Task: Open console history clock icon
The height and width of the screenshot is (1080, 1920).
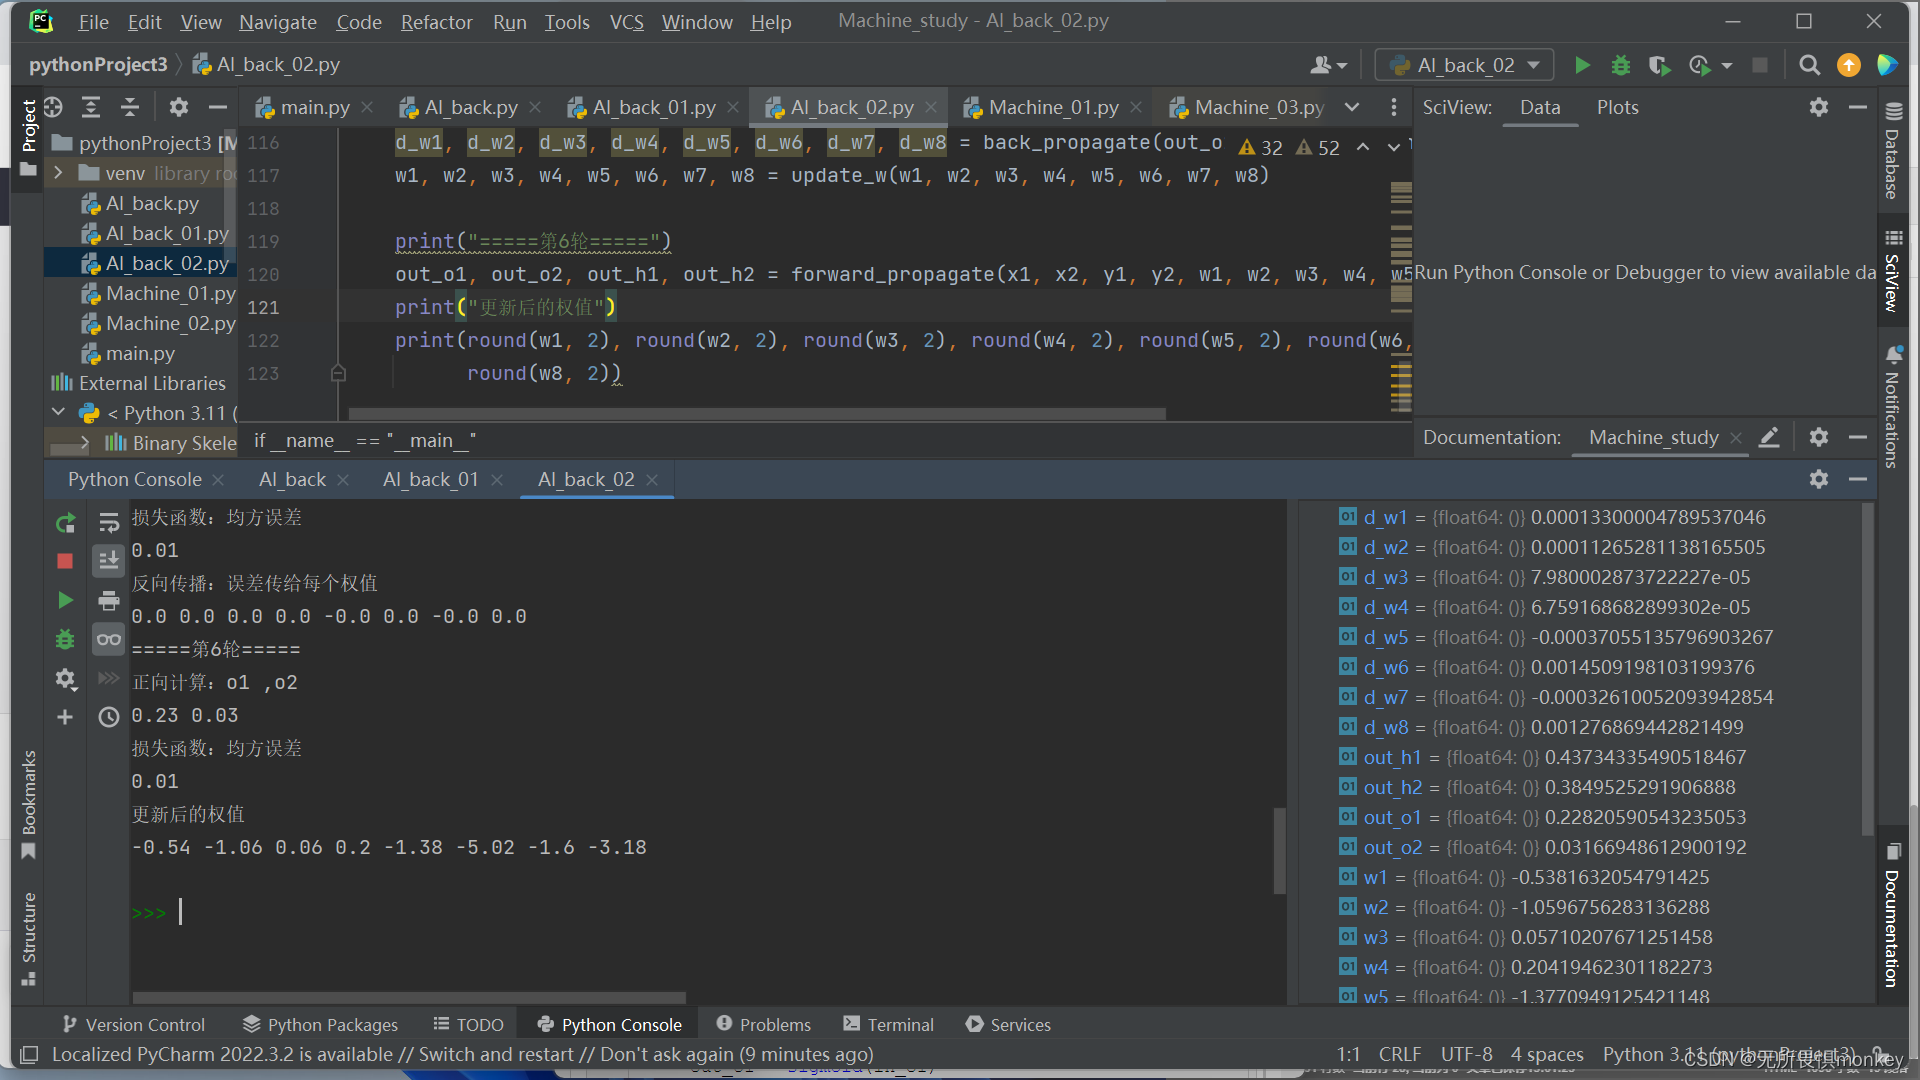Action: (109, 717)
